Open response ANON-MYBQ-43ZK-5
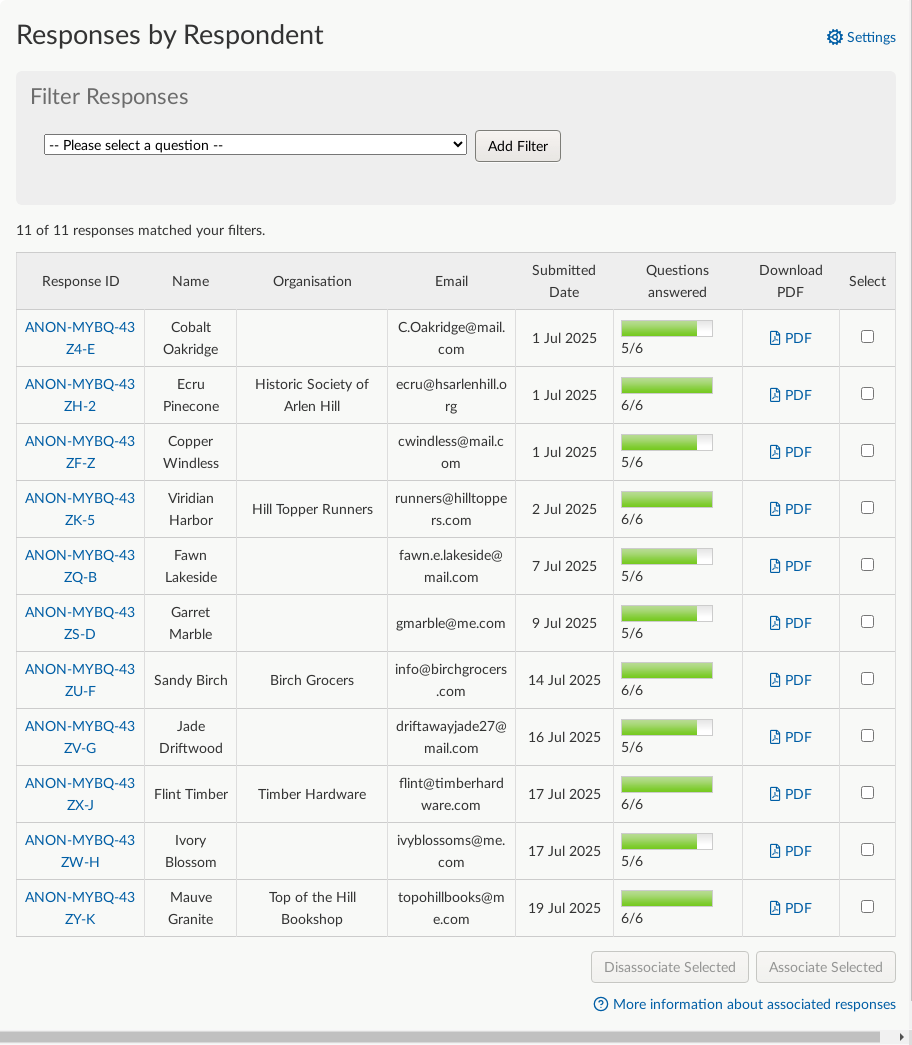 pyautogui.click(x=80, y=509)
